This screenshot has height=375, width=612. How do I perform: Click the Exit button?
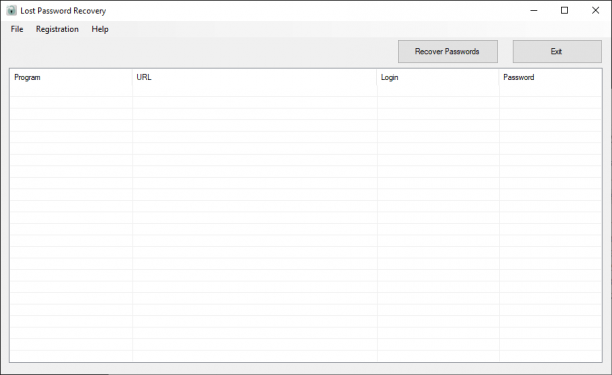pos(557,52)
